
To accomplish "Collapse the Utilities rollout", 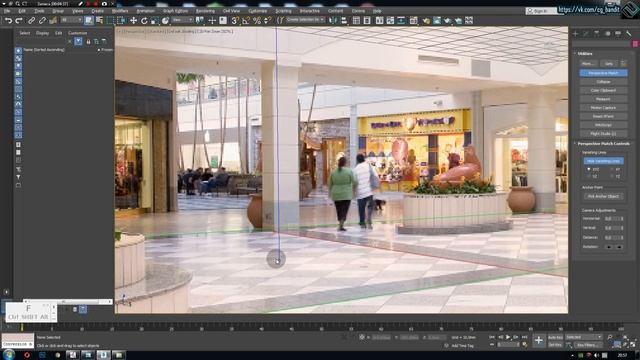I will [585, 53].
